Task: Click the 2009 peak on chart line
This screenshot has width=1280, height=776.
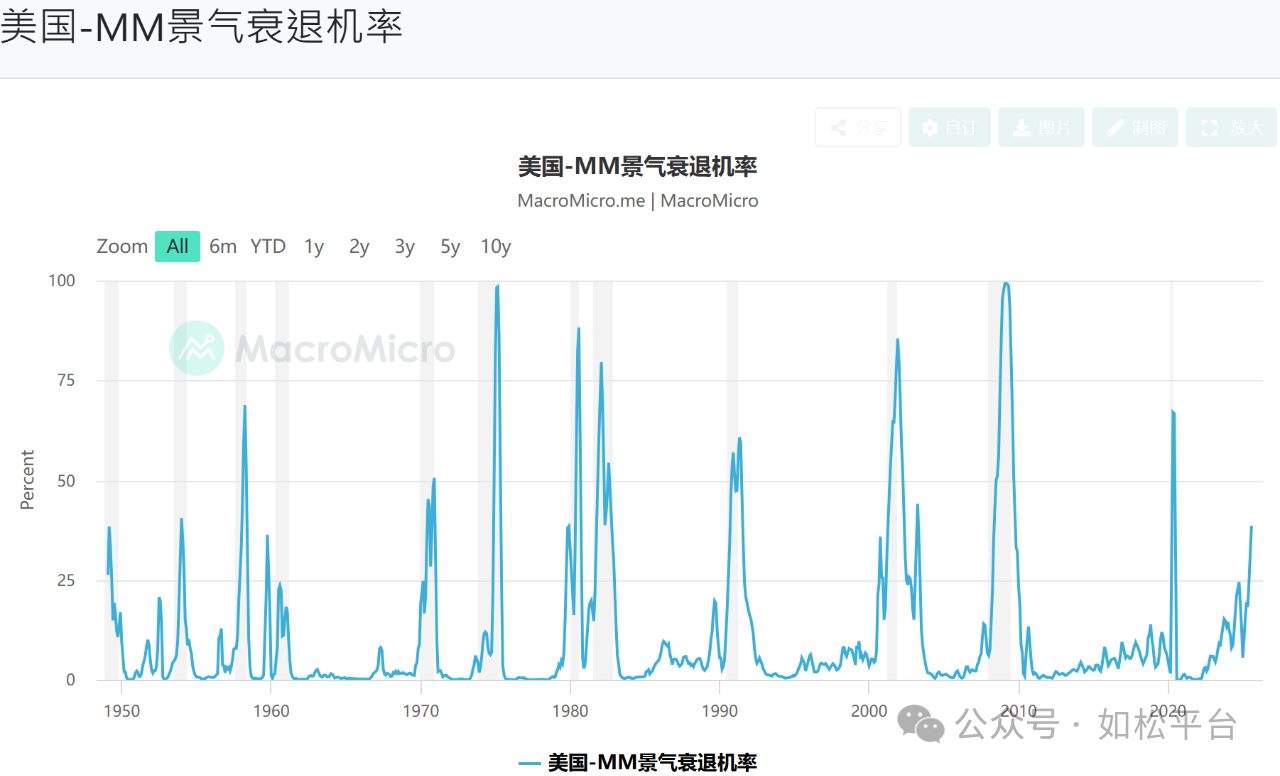Action: click(1006, 284)
